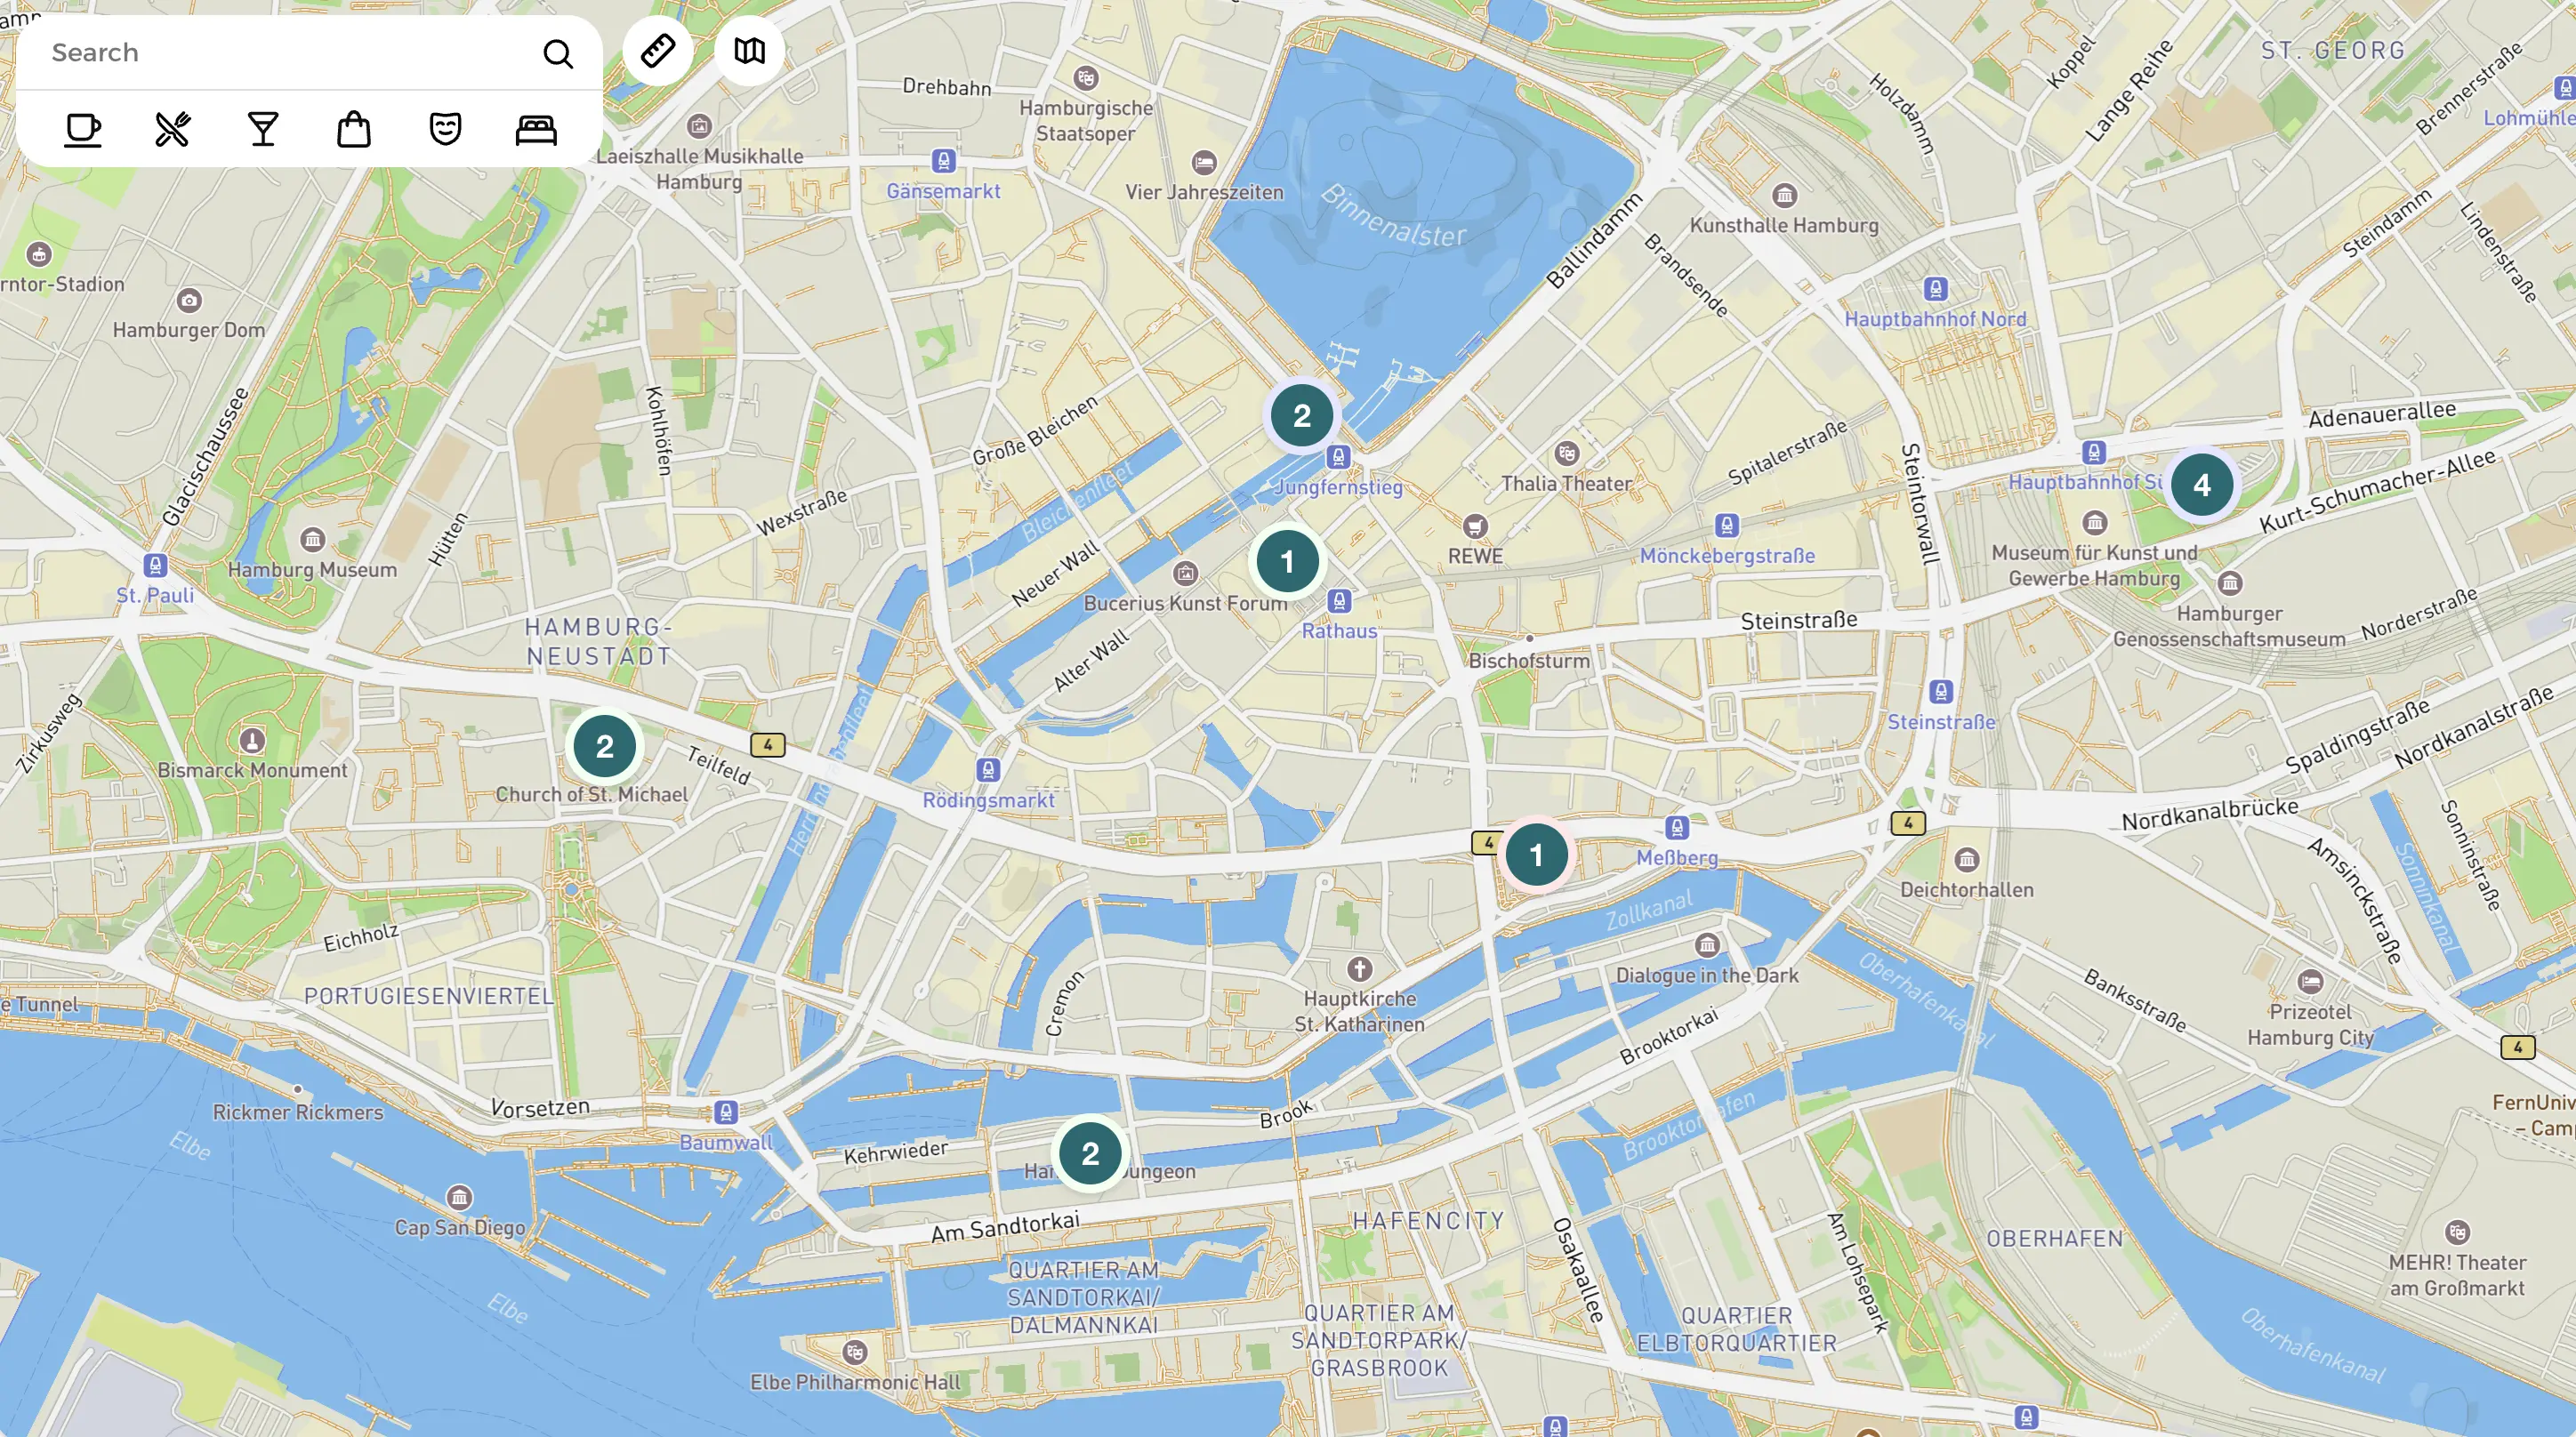
Task: Toggle the map view button
Action: pyautogui.click(x=748, y=50)
